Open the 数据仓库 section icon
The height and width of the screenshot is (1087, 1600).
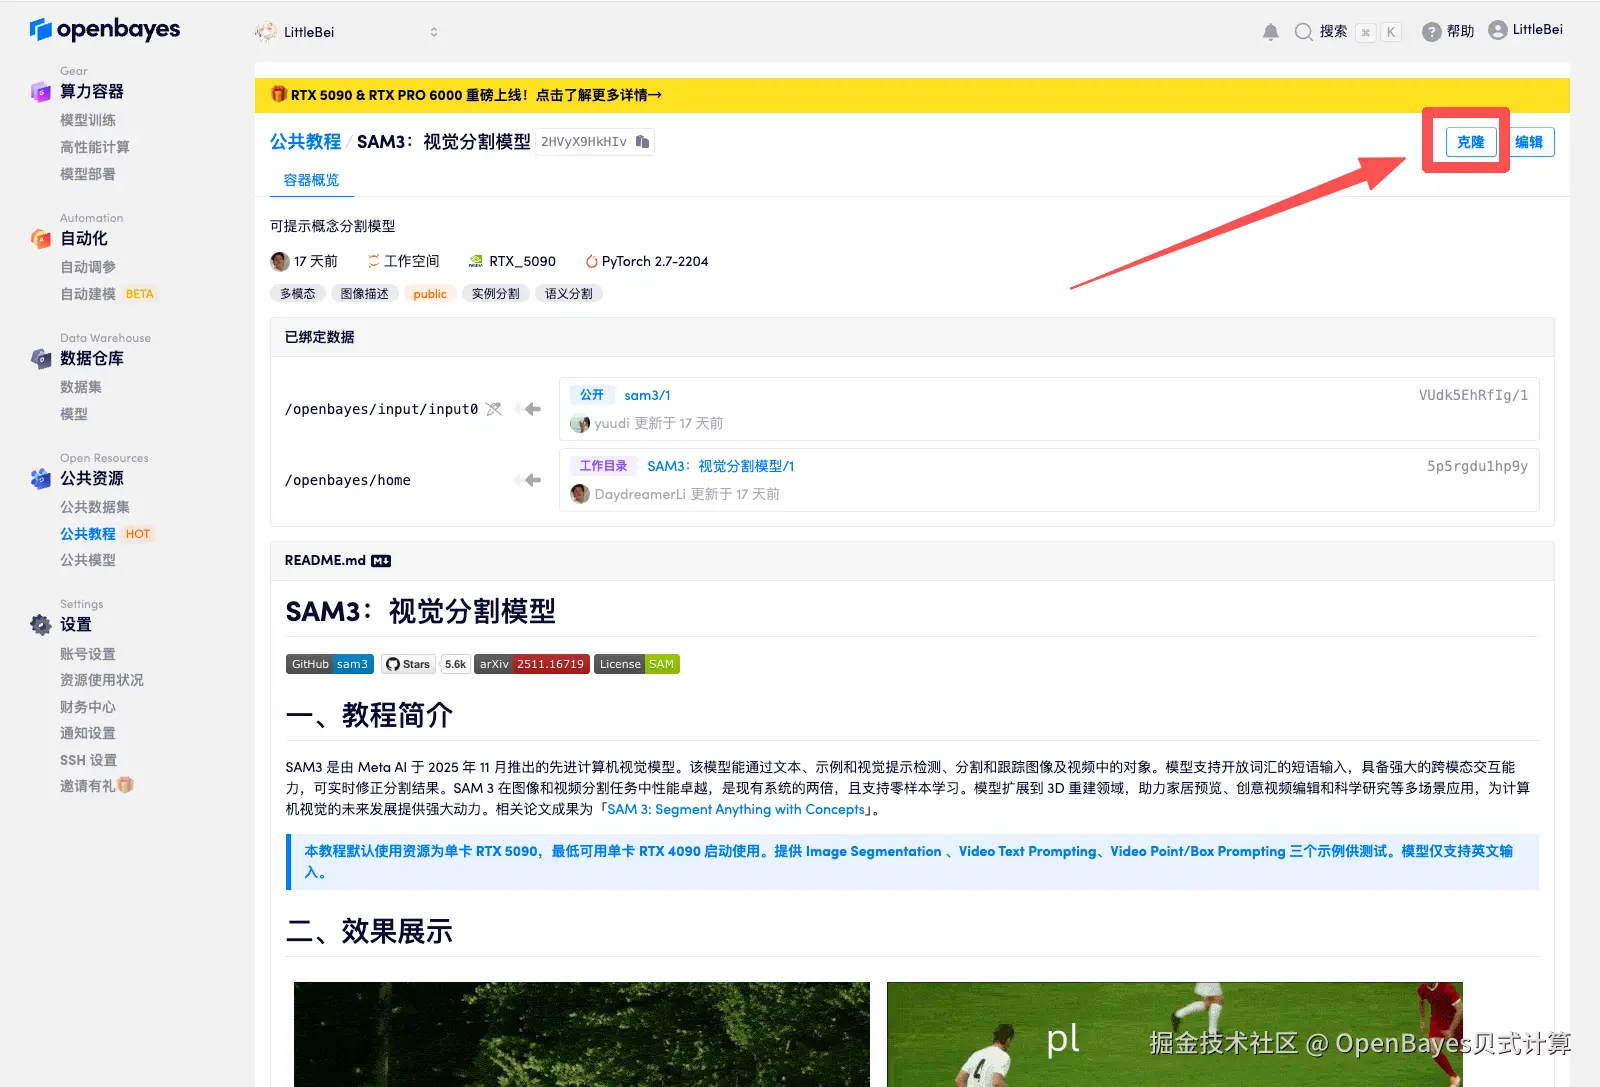pos(39,358)
